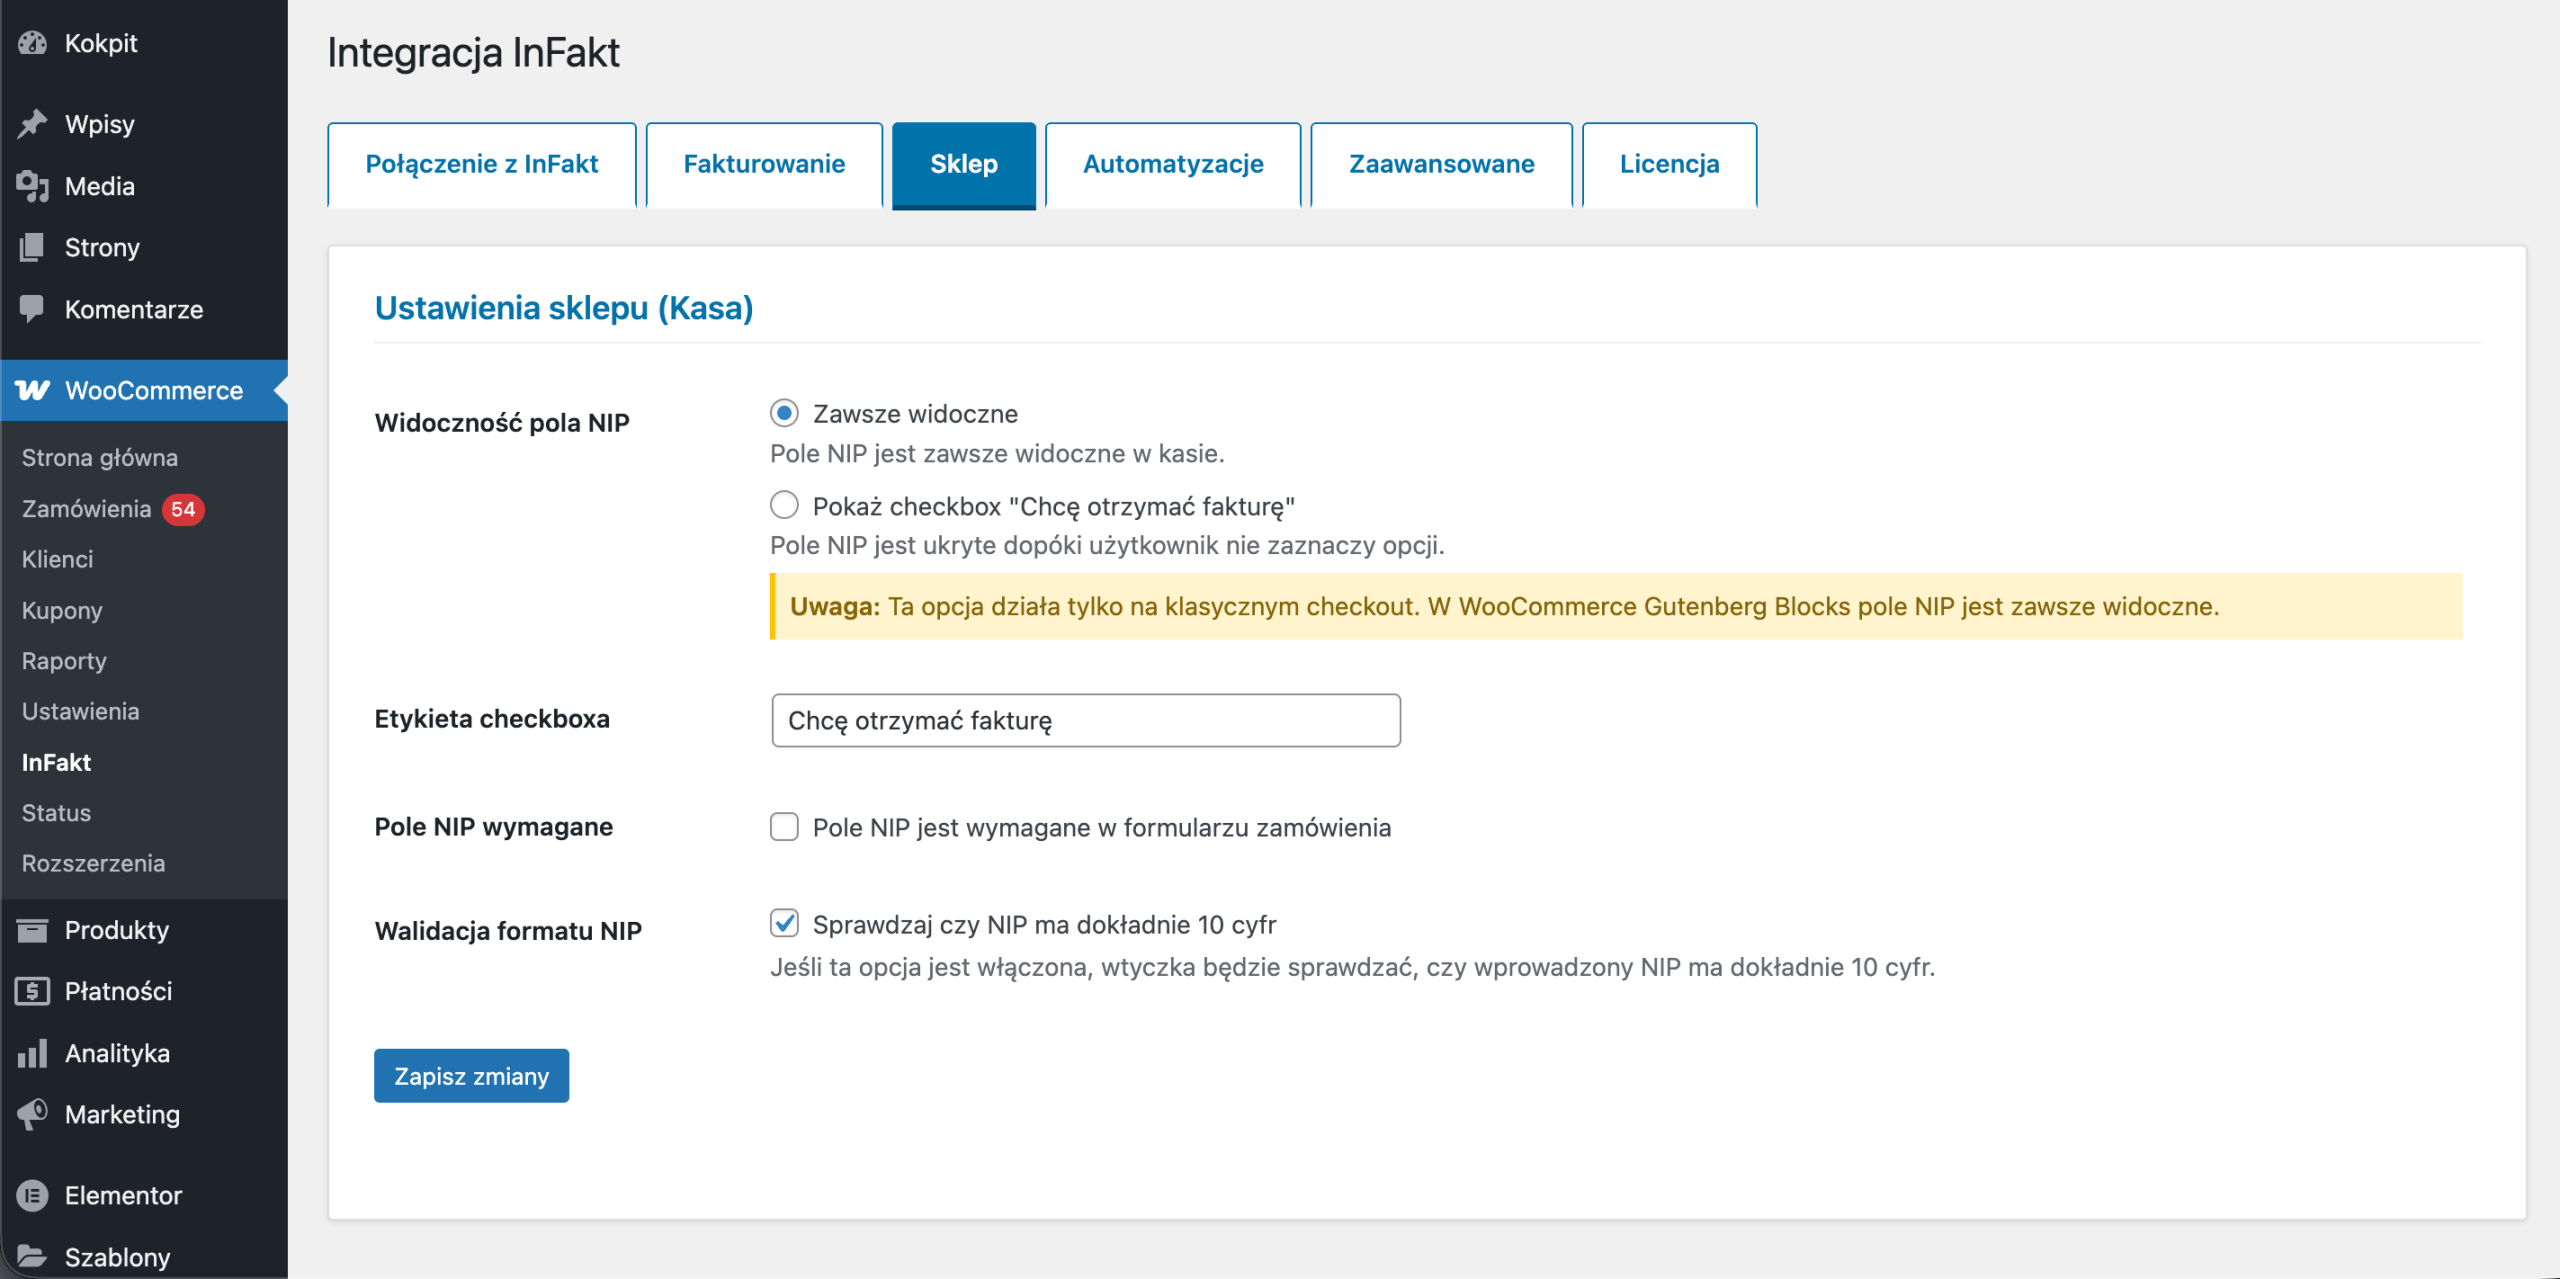Open the Automatyzacje tab
The height and width of the screenshot is (1279, 2560).
pyautogui.click(x=1172, y=164)
